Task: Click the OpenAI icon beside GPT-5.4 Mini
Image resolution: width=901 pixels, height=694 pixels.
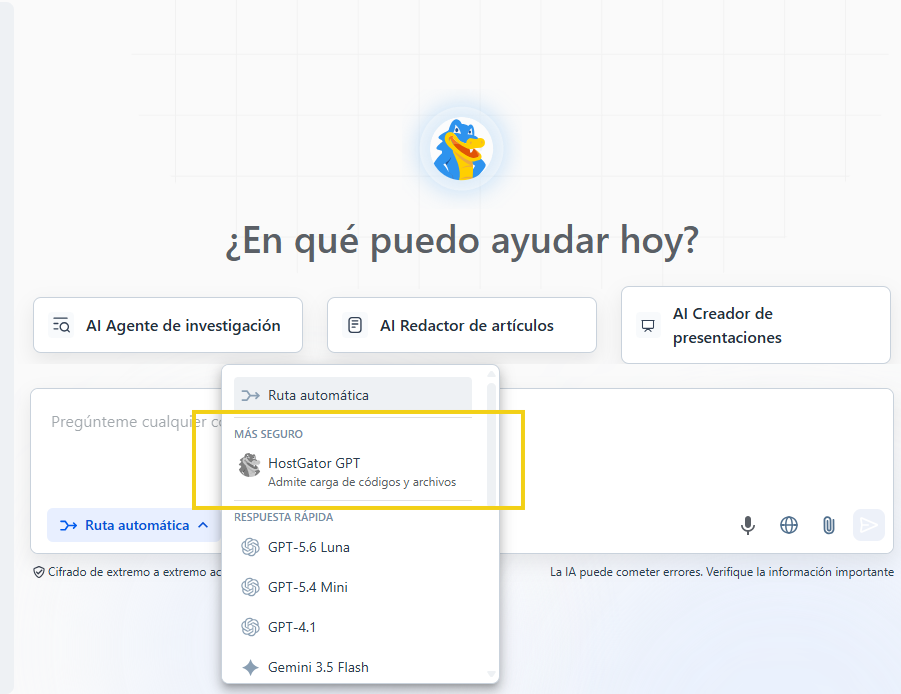Action: coord(250,587)
